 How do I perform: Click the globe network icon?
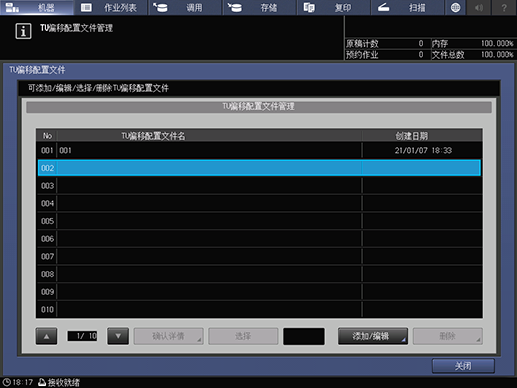click(x=455, y=7)
